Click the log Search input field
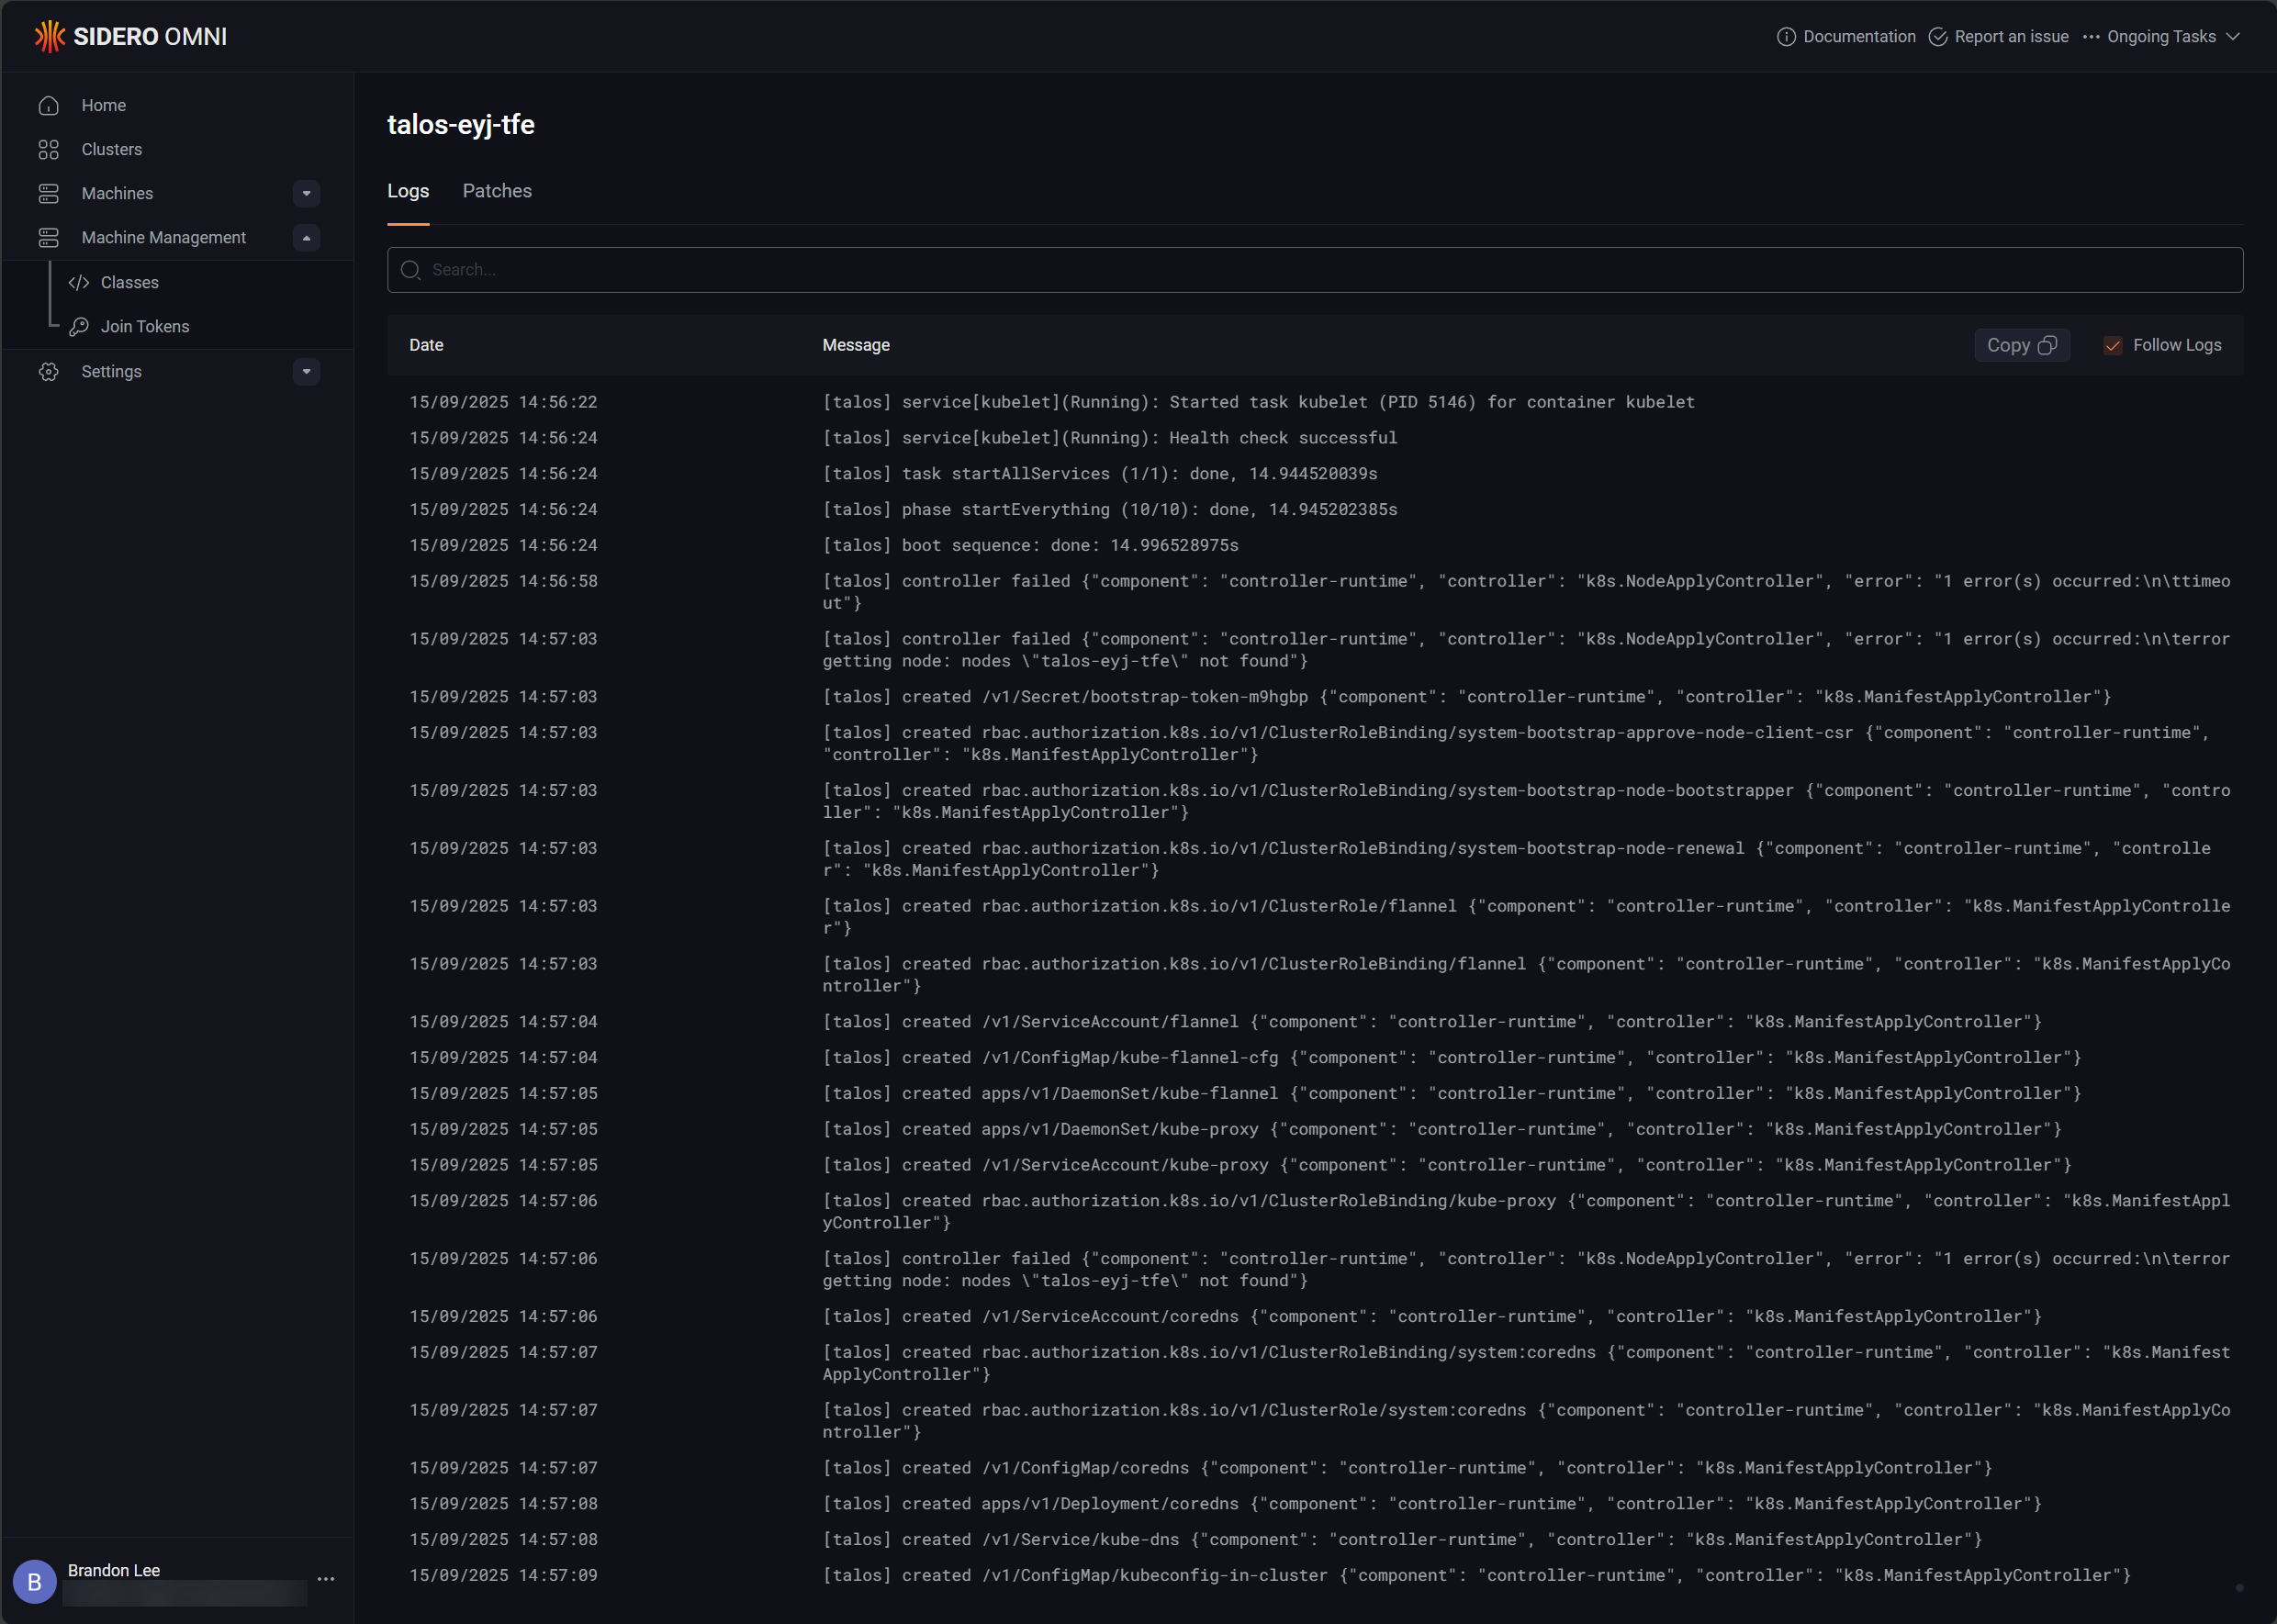 coord(1314,270)
